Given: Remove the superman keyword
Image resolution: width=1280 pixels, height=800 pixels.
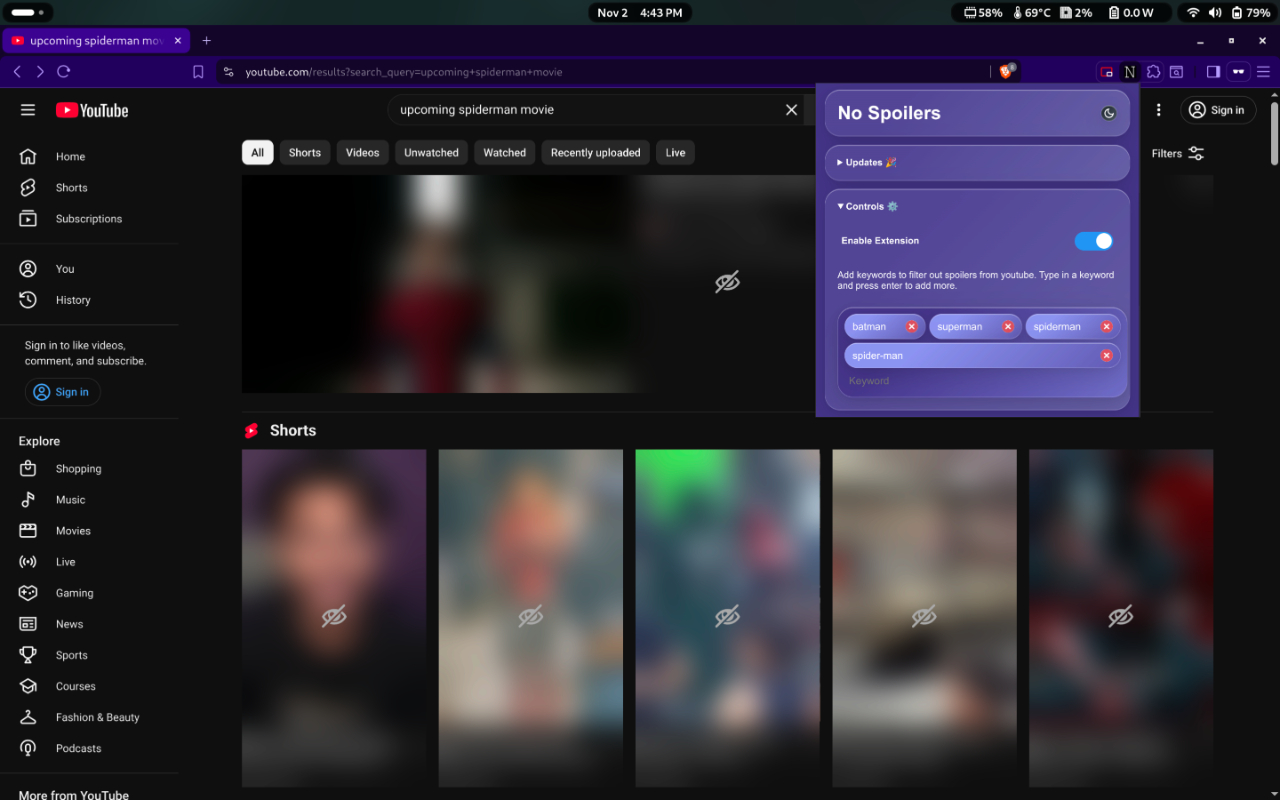Looking at the screenshot, I should click(x=1008, y=327).
